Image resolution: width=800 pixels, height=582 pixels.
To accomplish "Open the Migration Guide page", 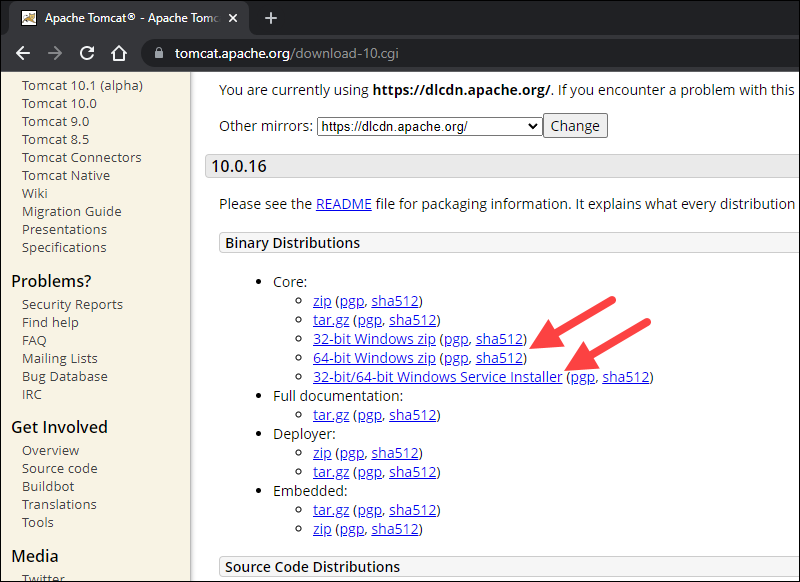I will point(71,211).
